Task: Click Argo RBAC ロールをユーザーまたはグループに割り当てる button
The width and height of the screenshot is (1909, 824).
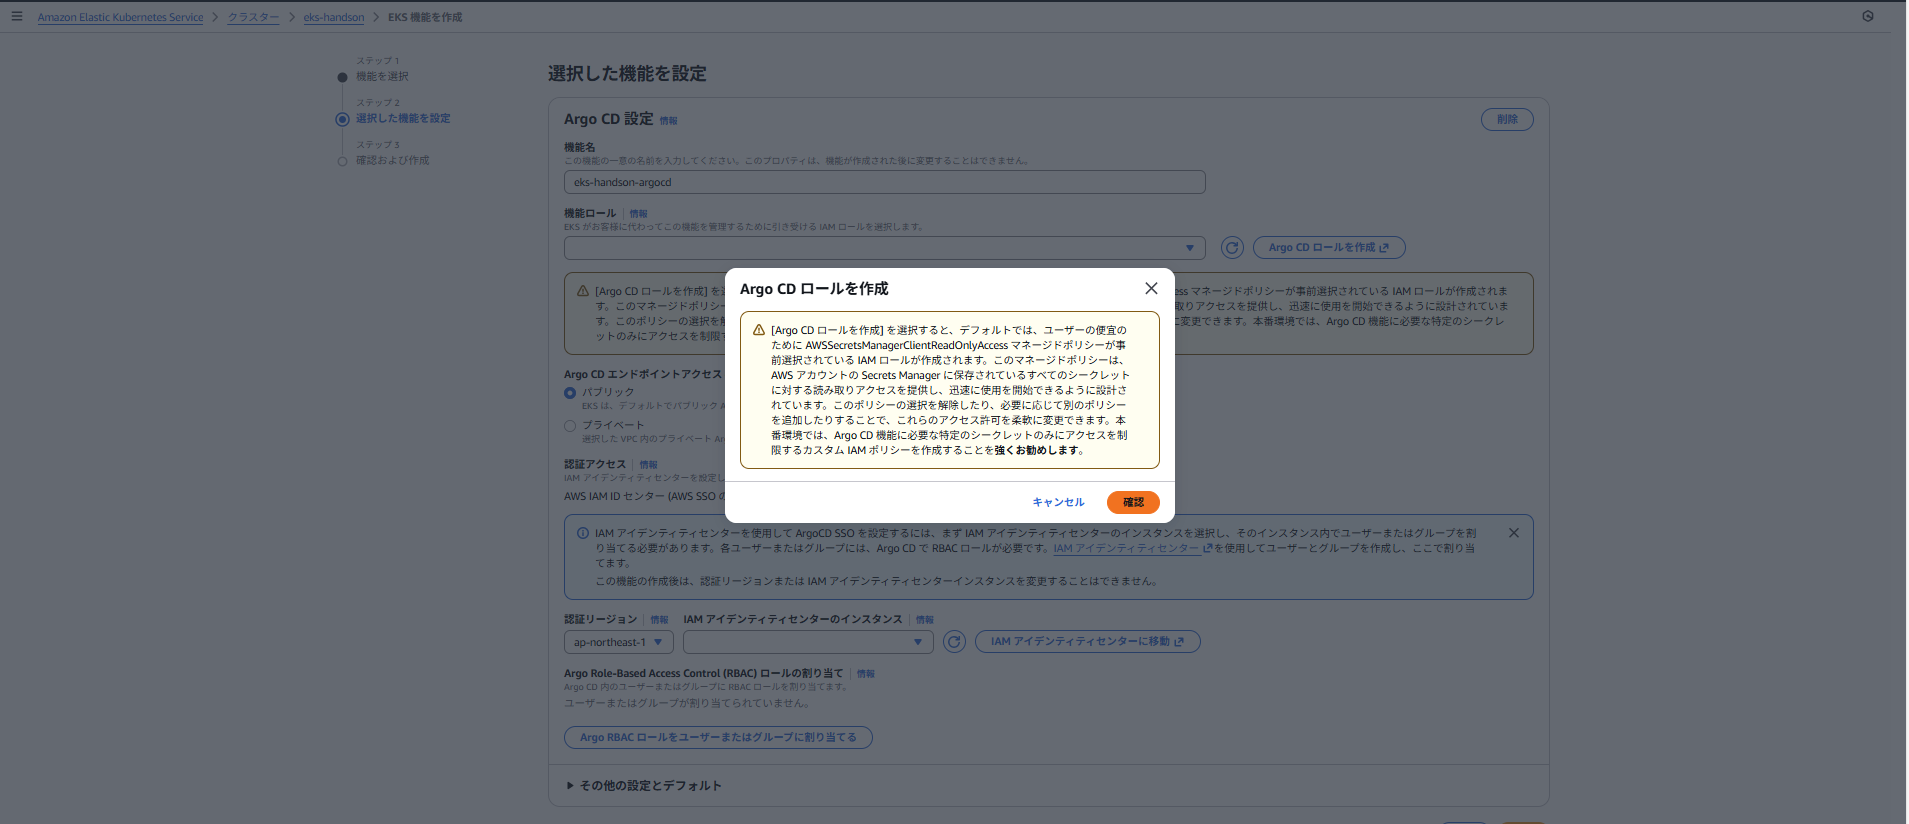Action: 718,737
